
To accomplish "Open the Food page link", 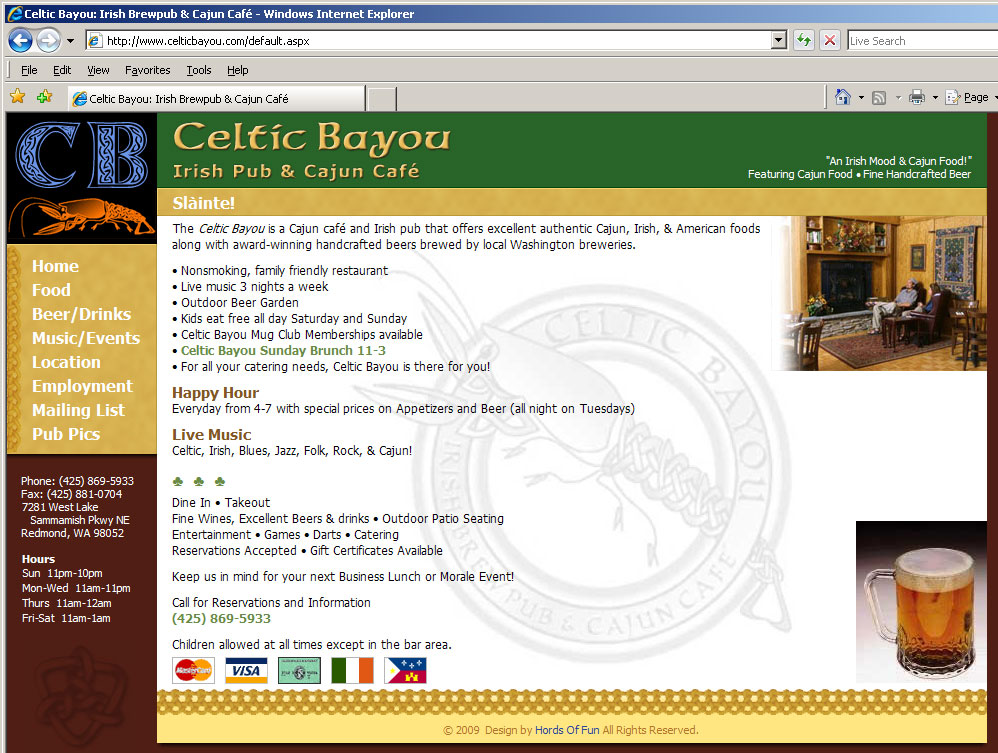I will click(x=51, y=290).
